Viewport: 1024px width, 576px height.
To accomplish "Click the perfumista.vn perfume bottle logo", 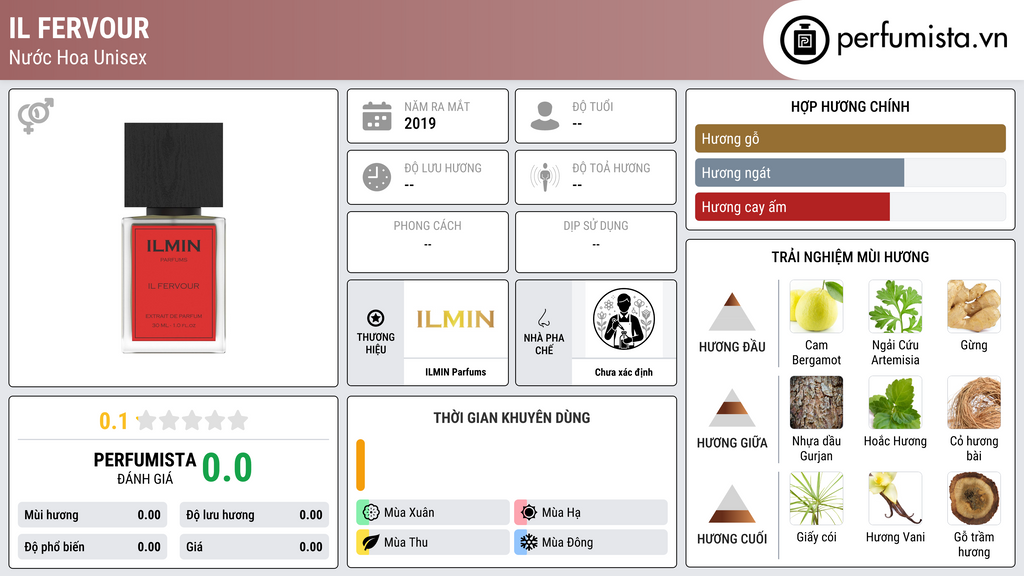I will pos(804,40).
